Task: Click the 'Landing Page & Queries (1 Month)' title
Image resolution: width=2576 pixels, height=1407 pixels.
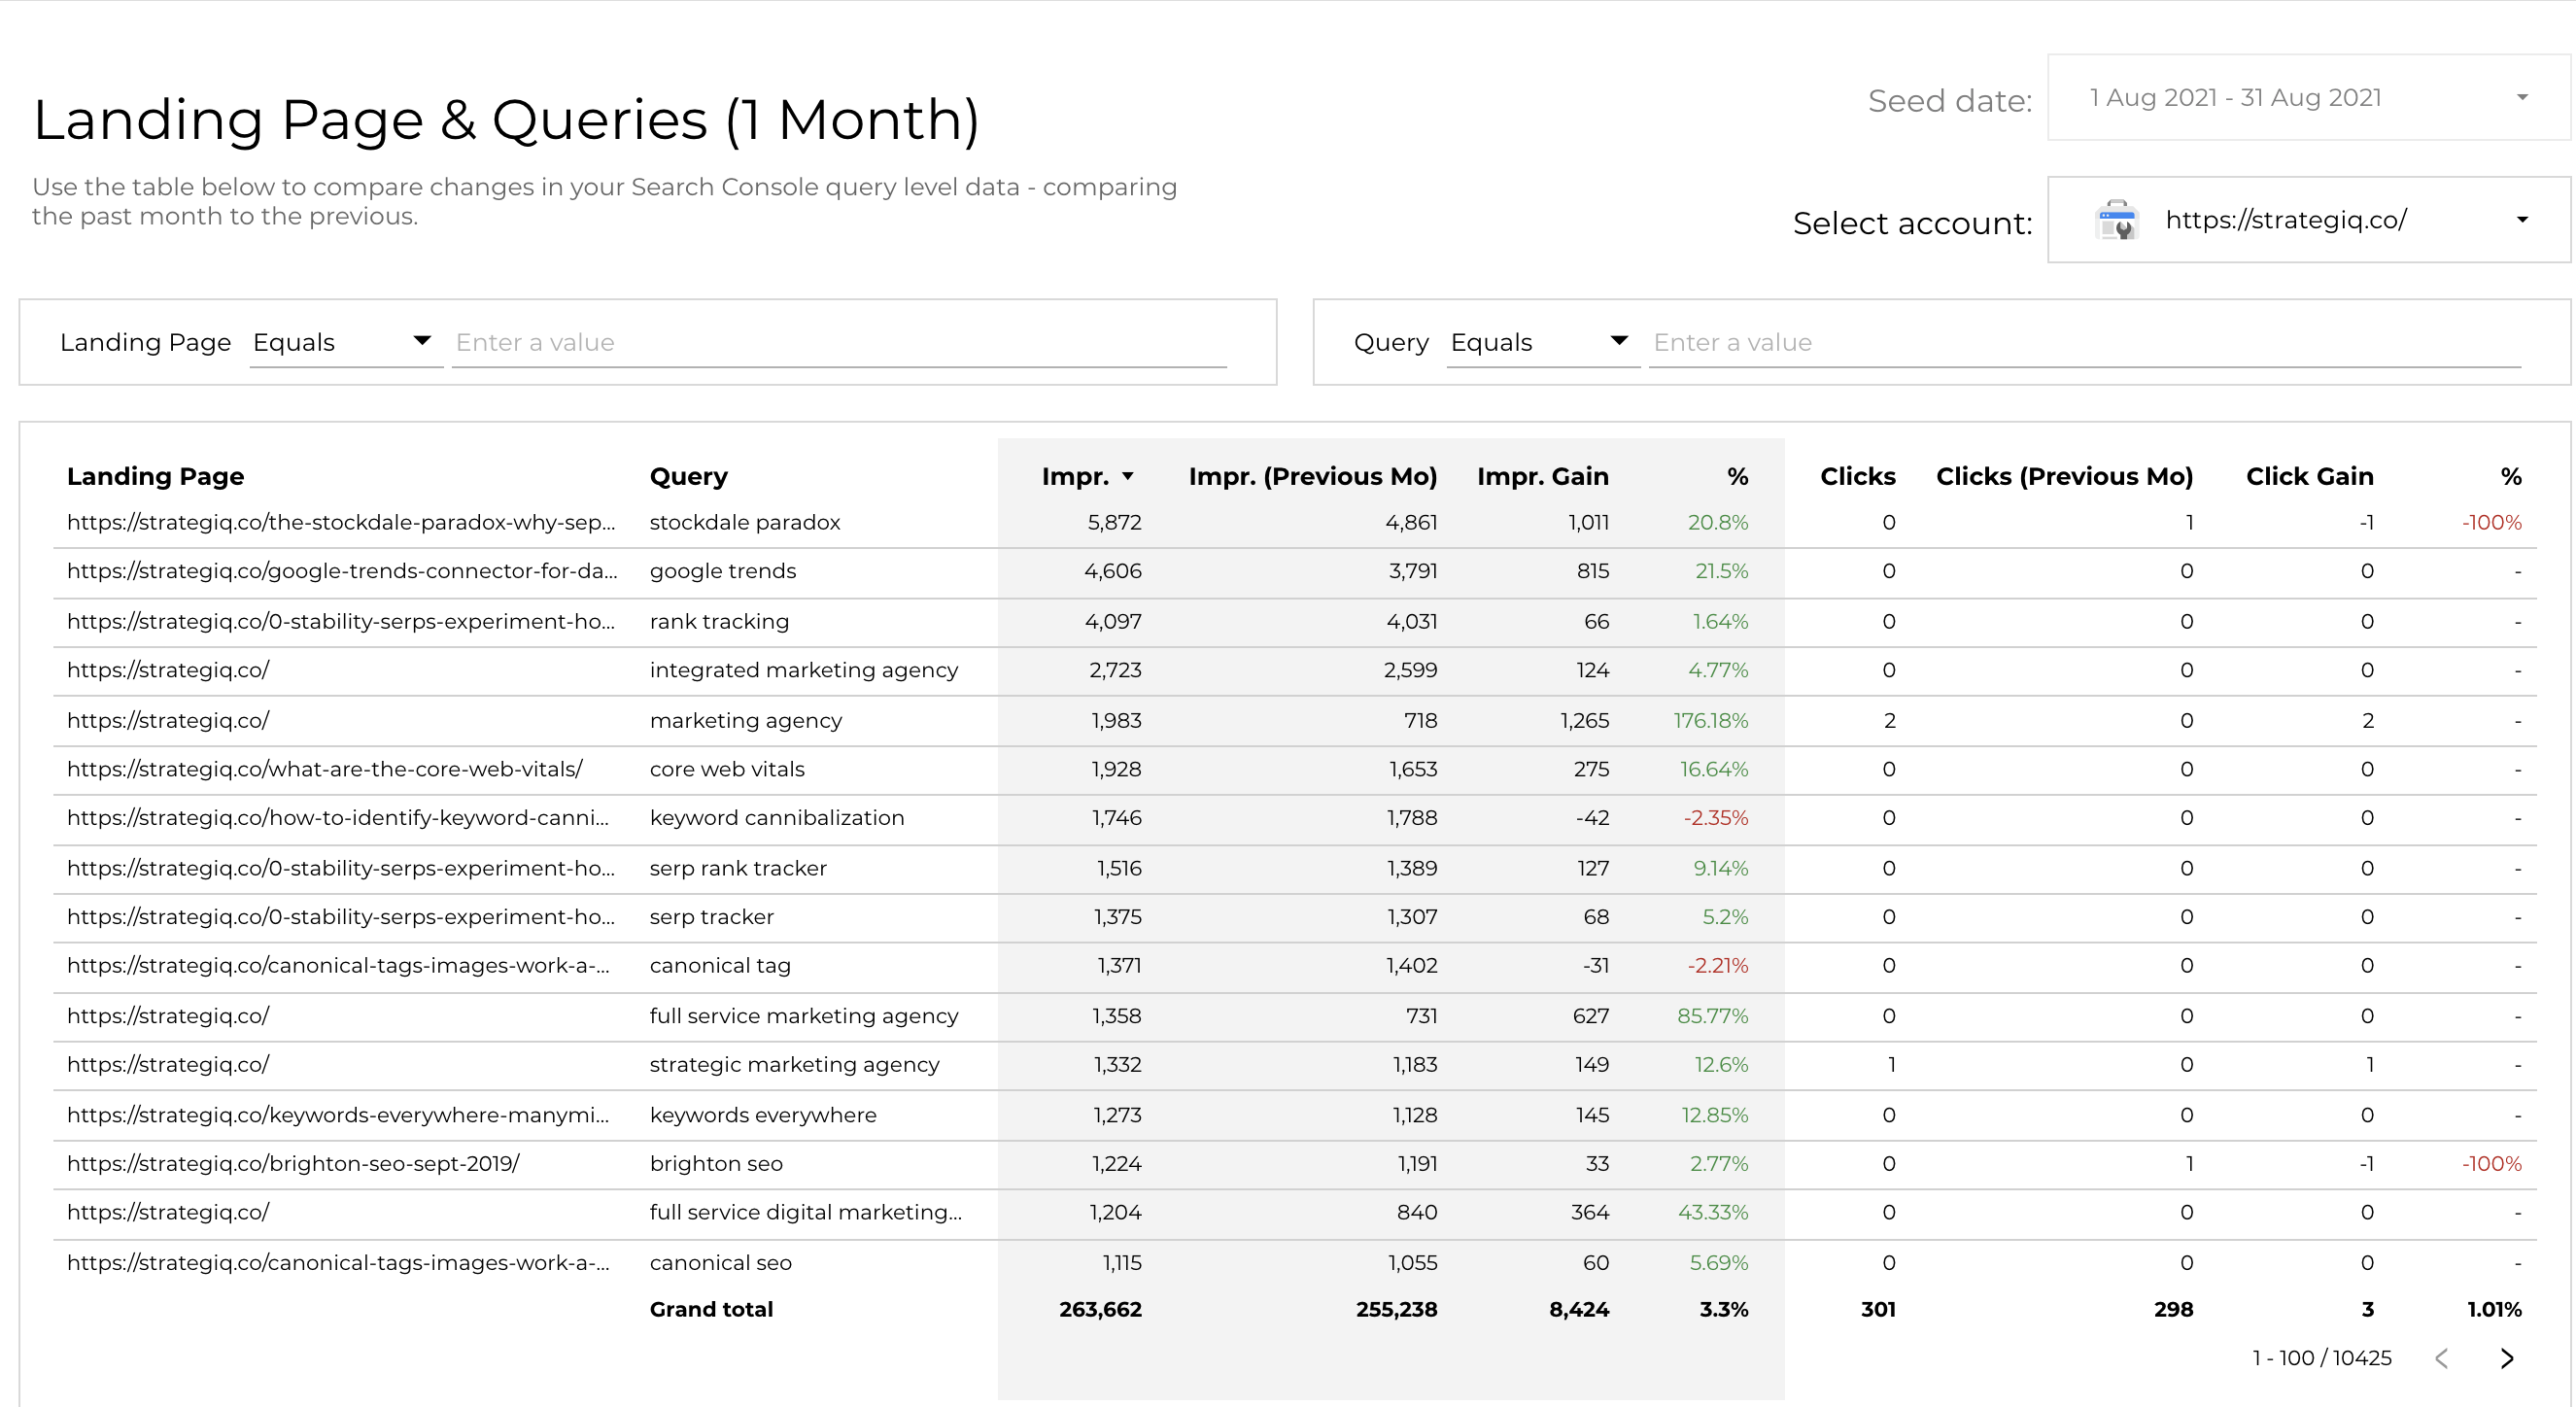Action: click(506, 120)
